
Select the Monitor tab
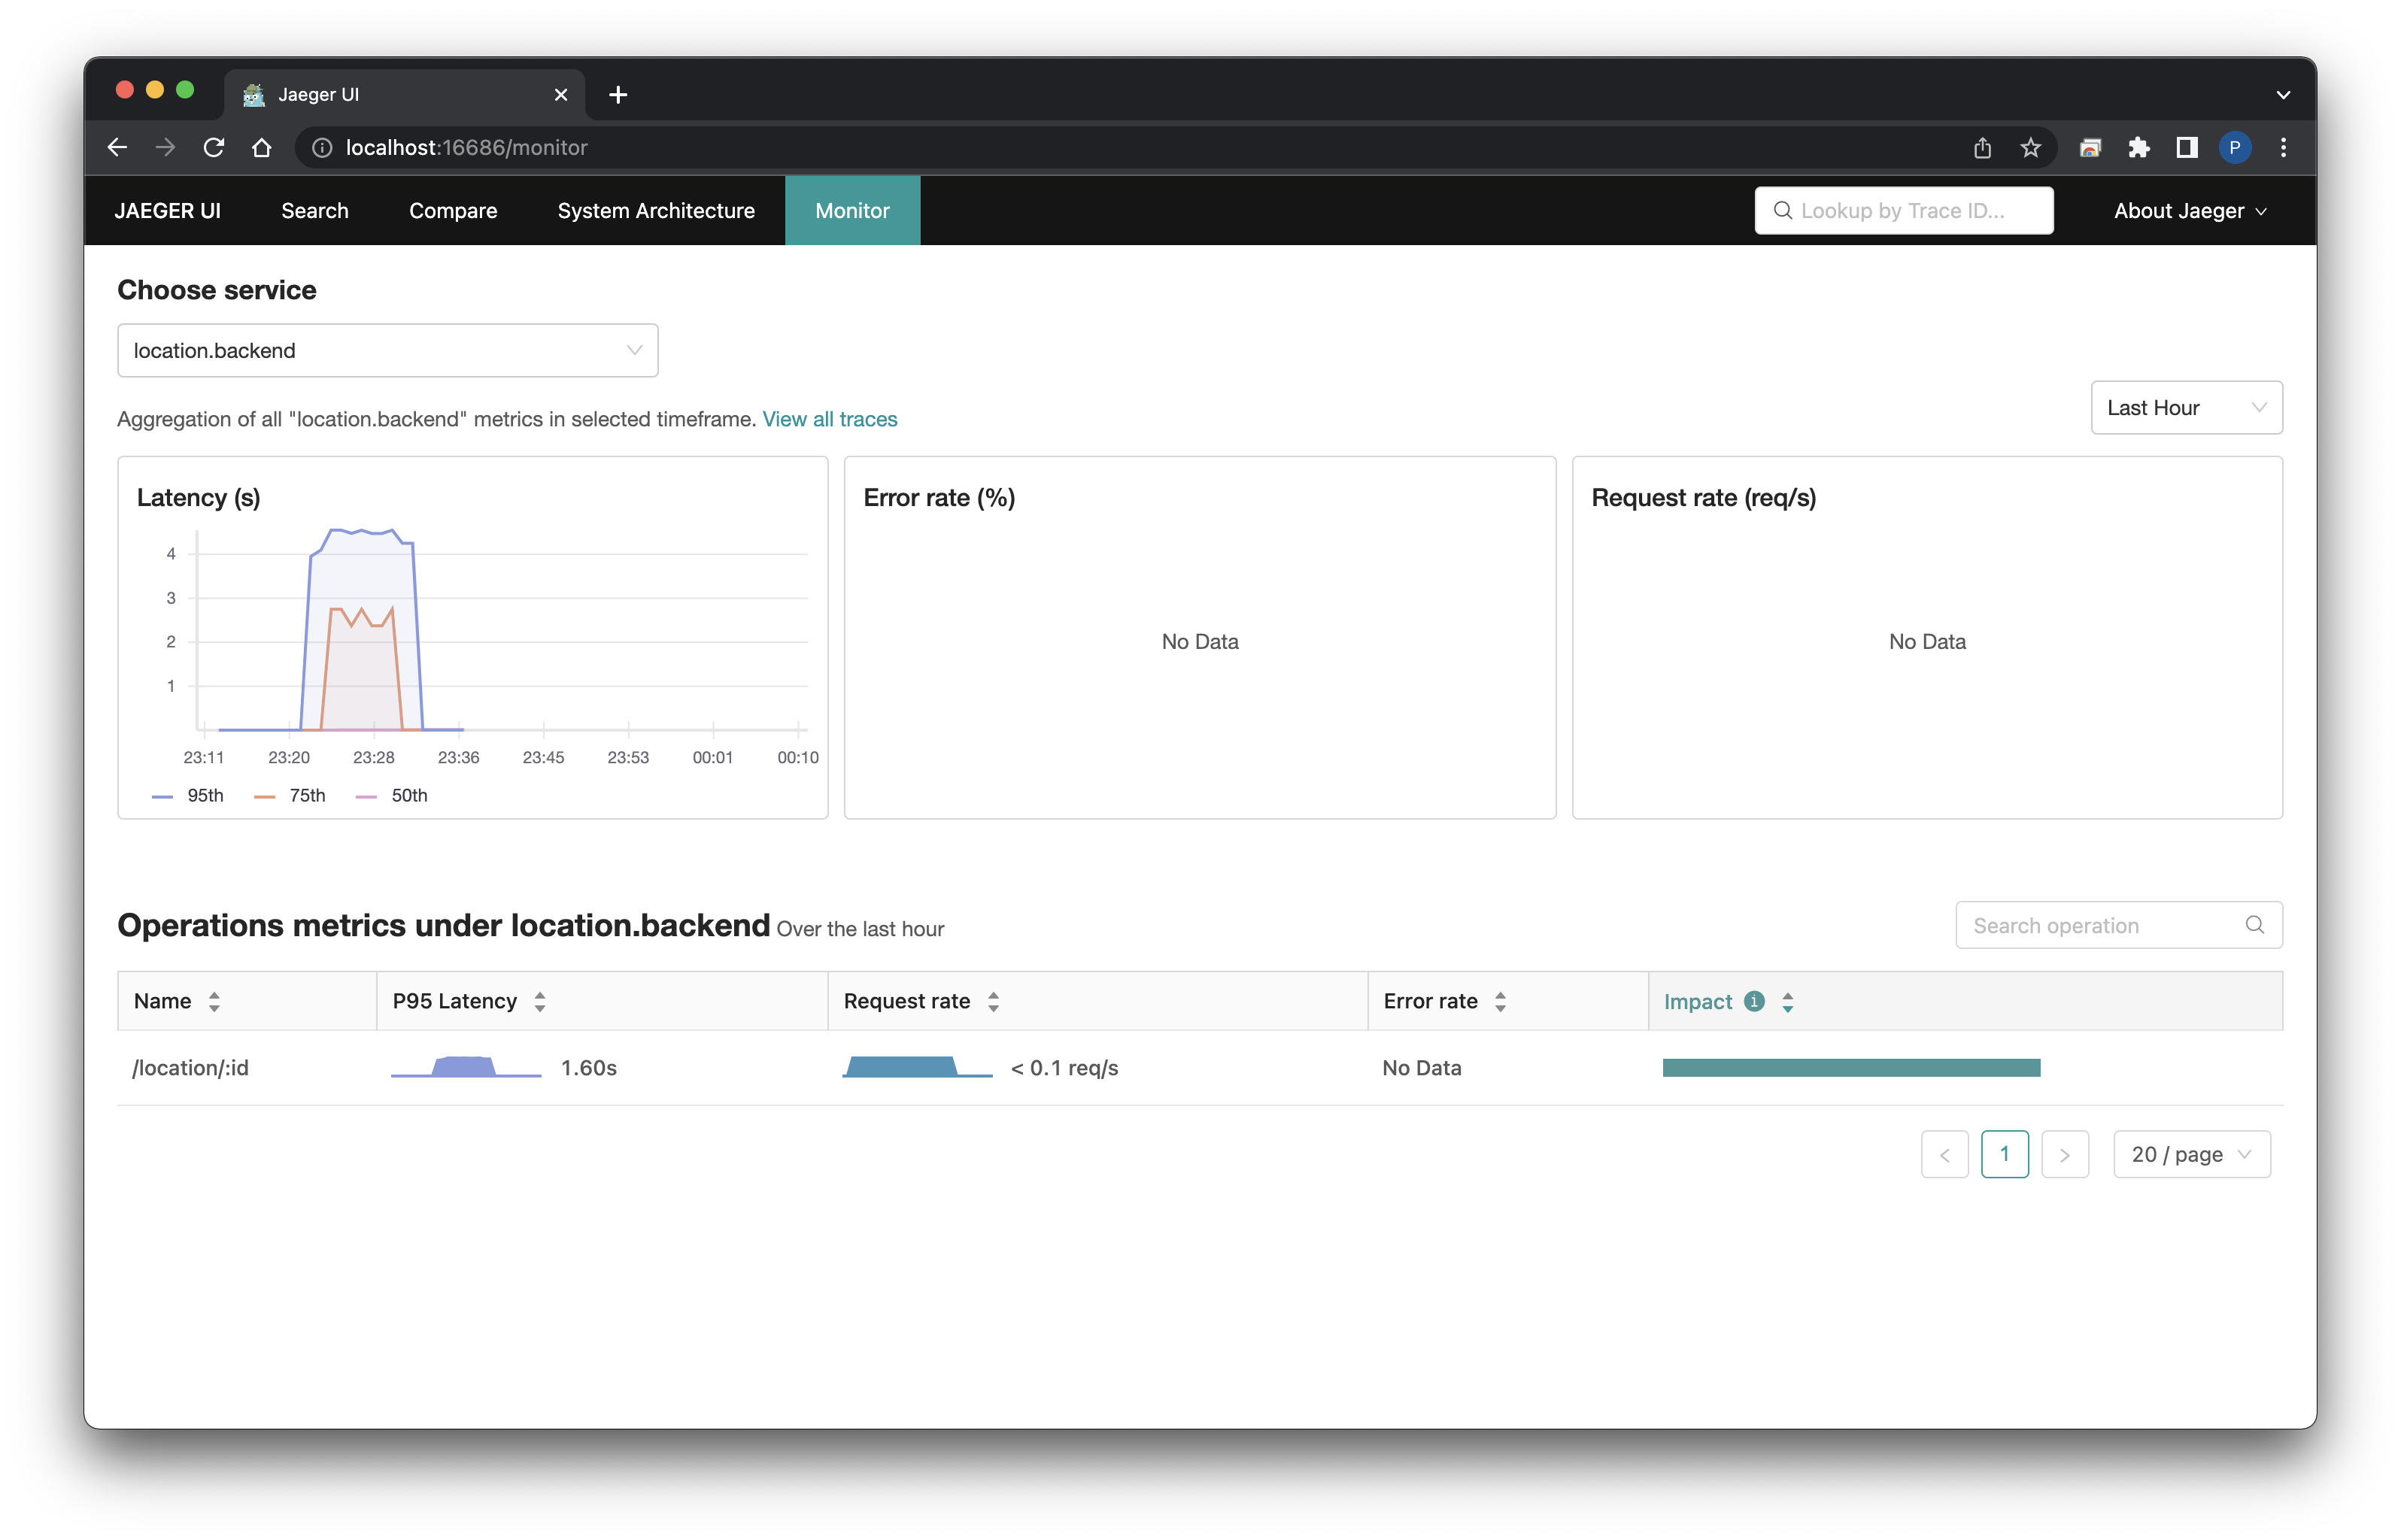tap(852, 210)
